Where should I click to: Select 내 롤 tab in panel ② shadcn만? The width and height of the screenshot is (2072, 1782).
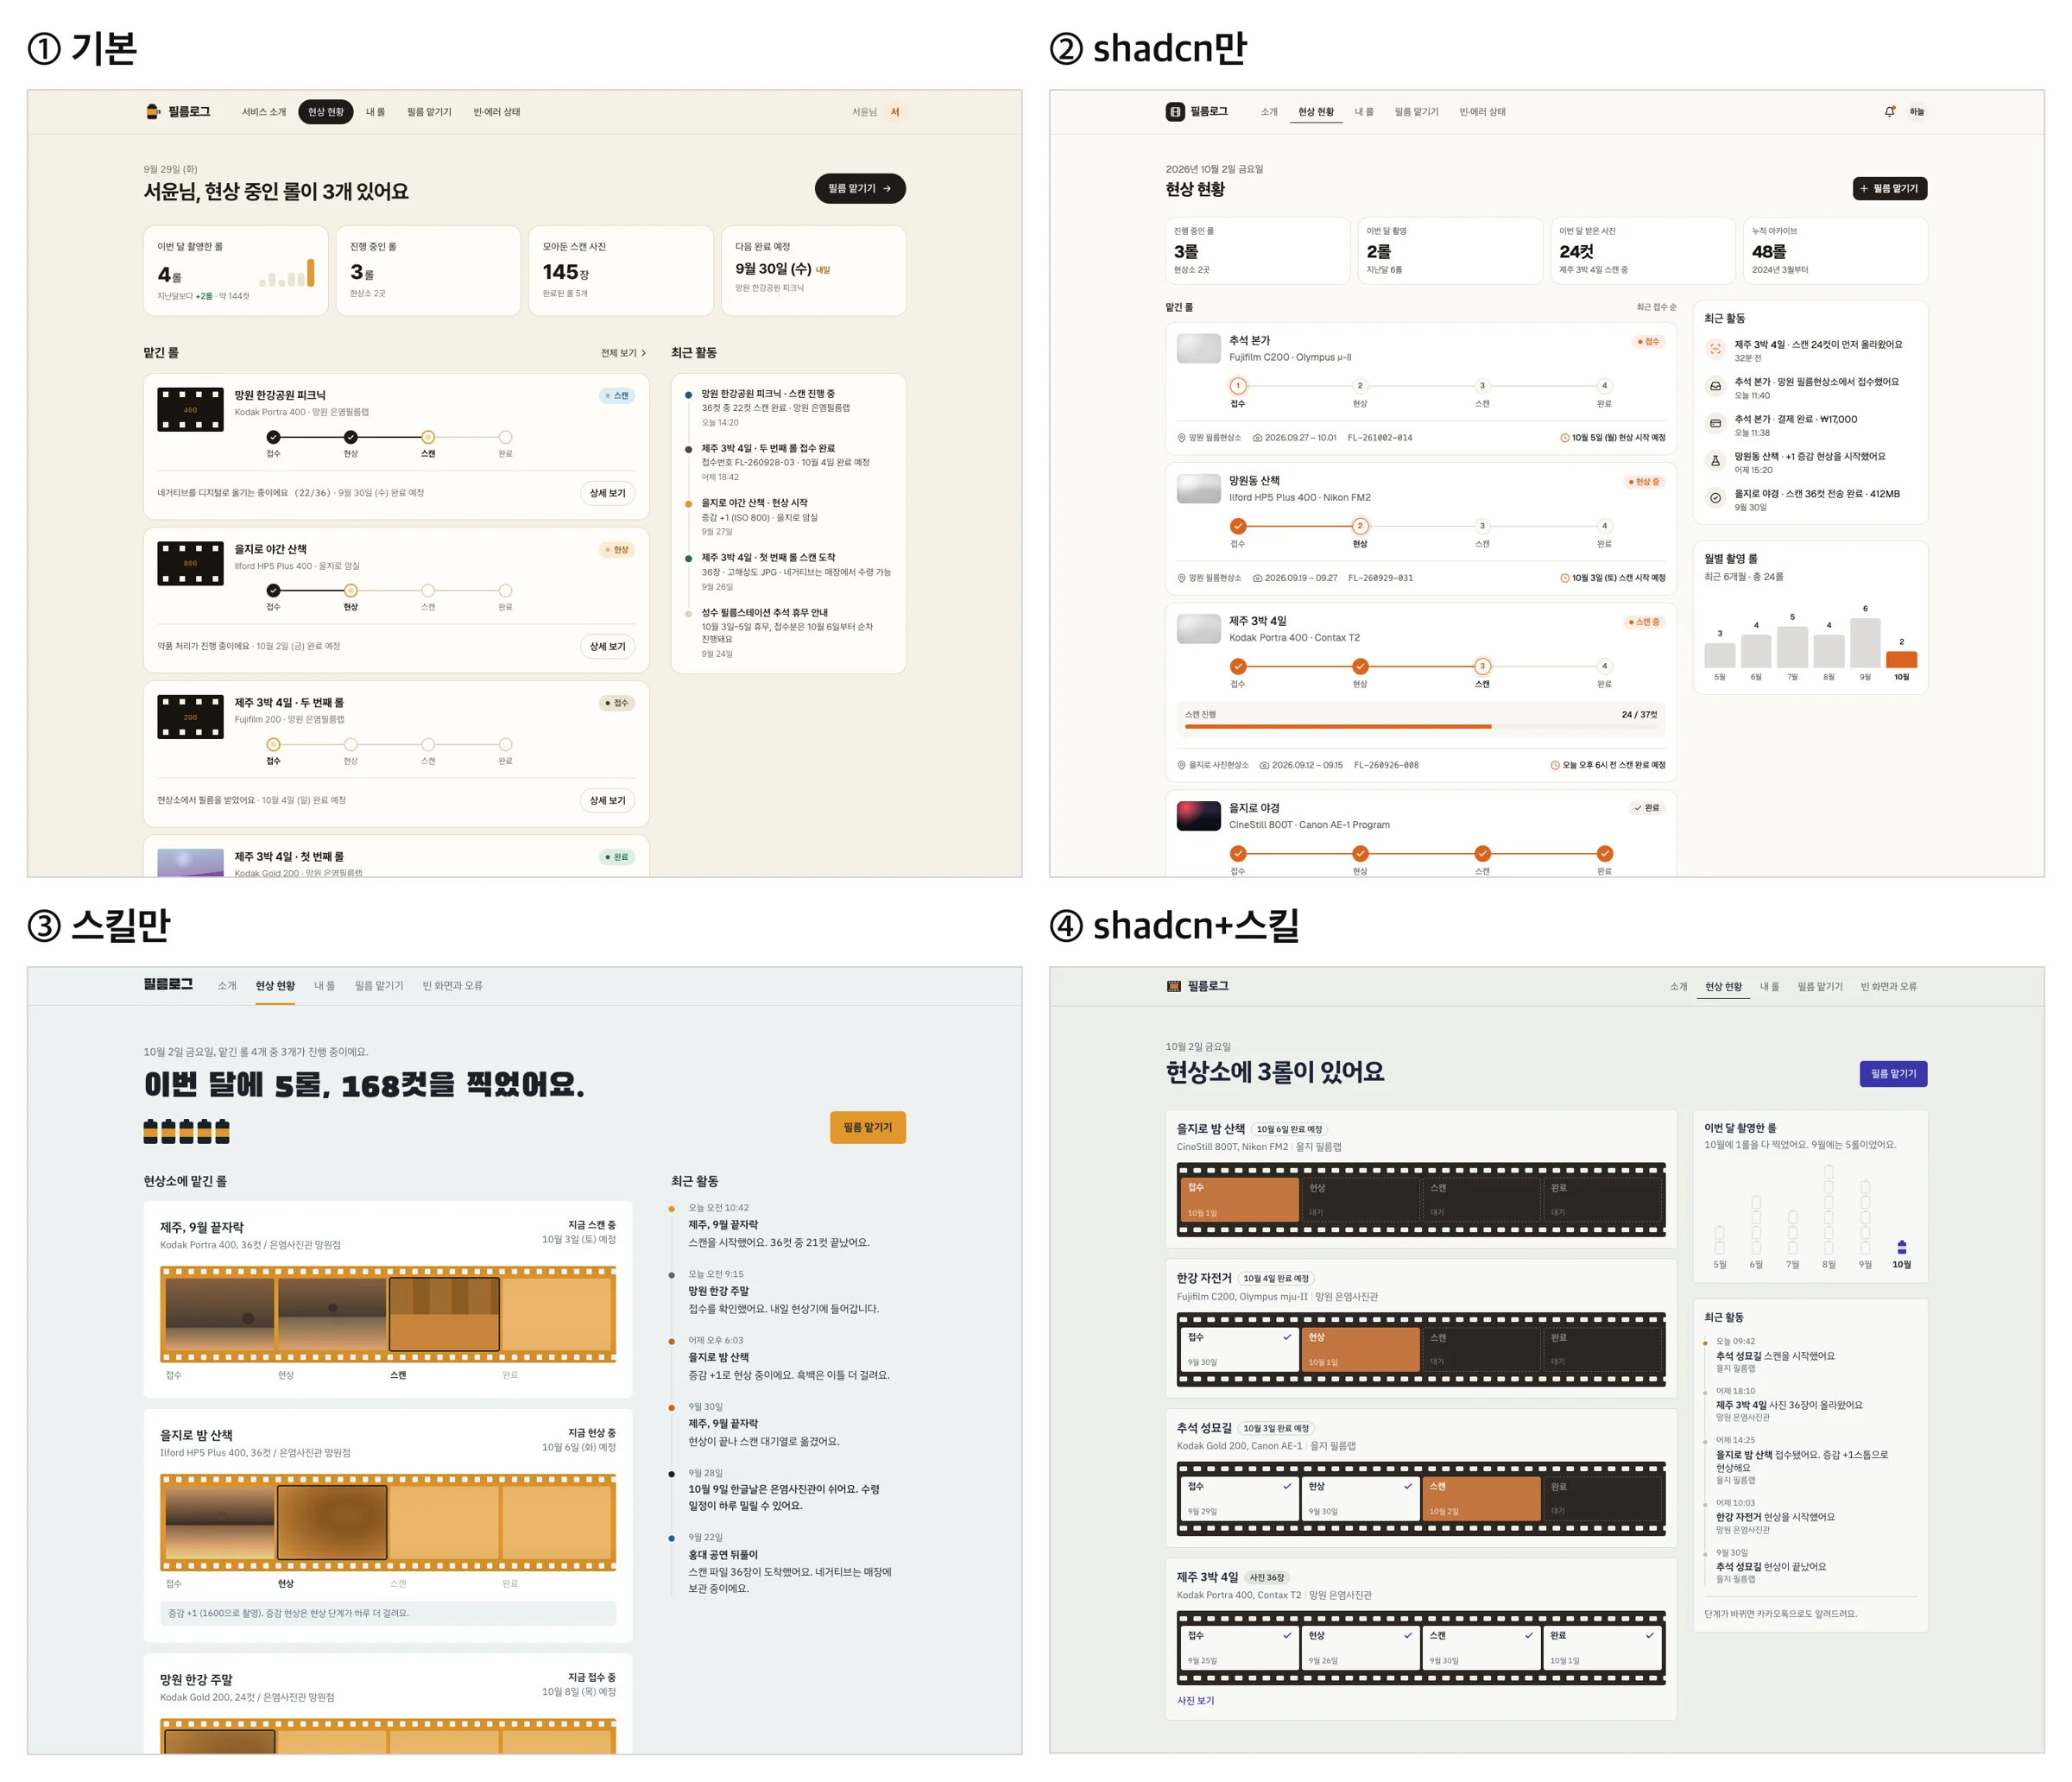pyautogui.click(x=1364, y=112)
